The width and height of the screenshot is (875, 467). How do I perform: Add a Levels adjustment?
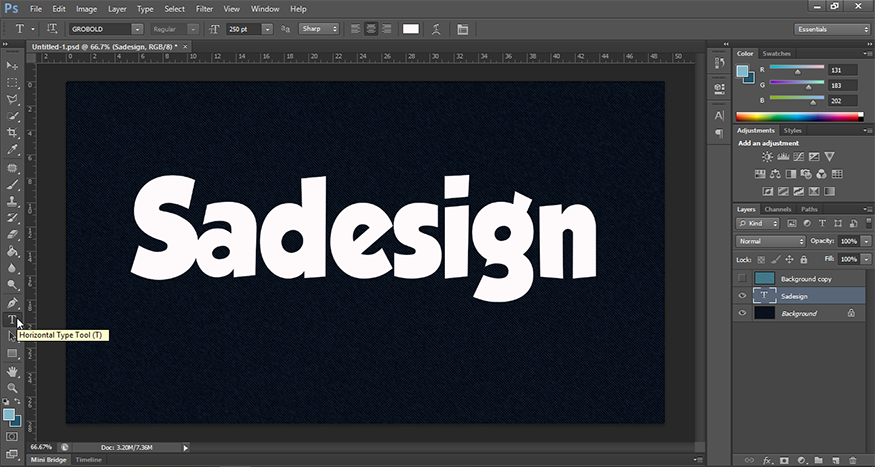[x=783, y=157]
